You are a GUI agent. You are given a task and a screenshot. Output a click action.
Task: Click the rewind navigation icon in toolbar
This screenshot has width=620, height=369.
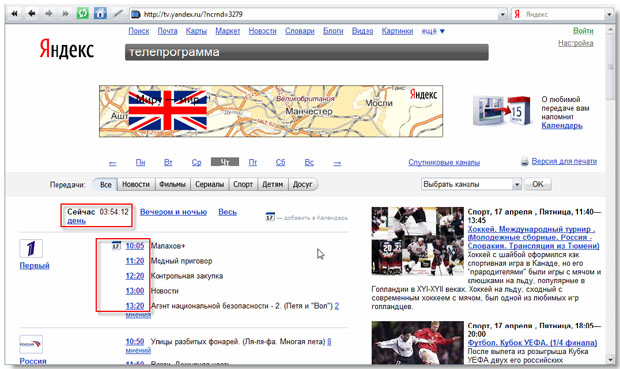(x=15, y=14)
